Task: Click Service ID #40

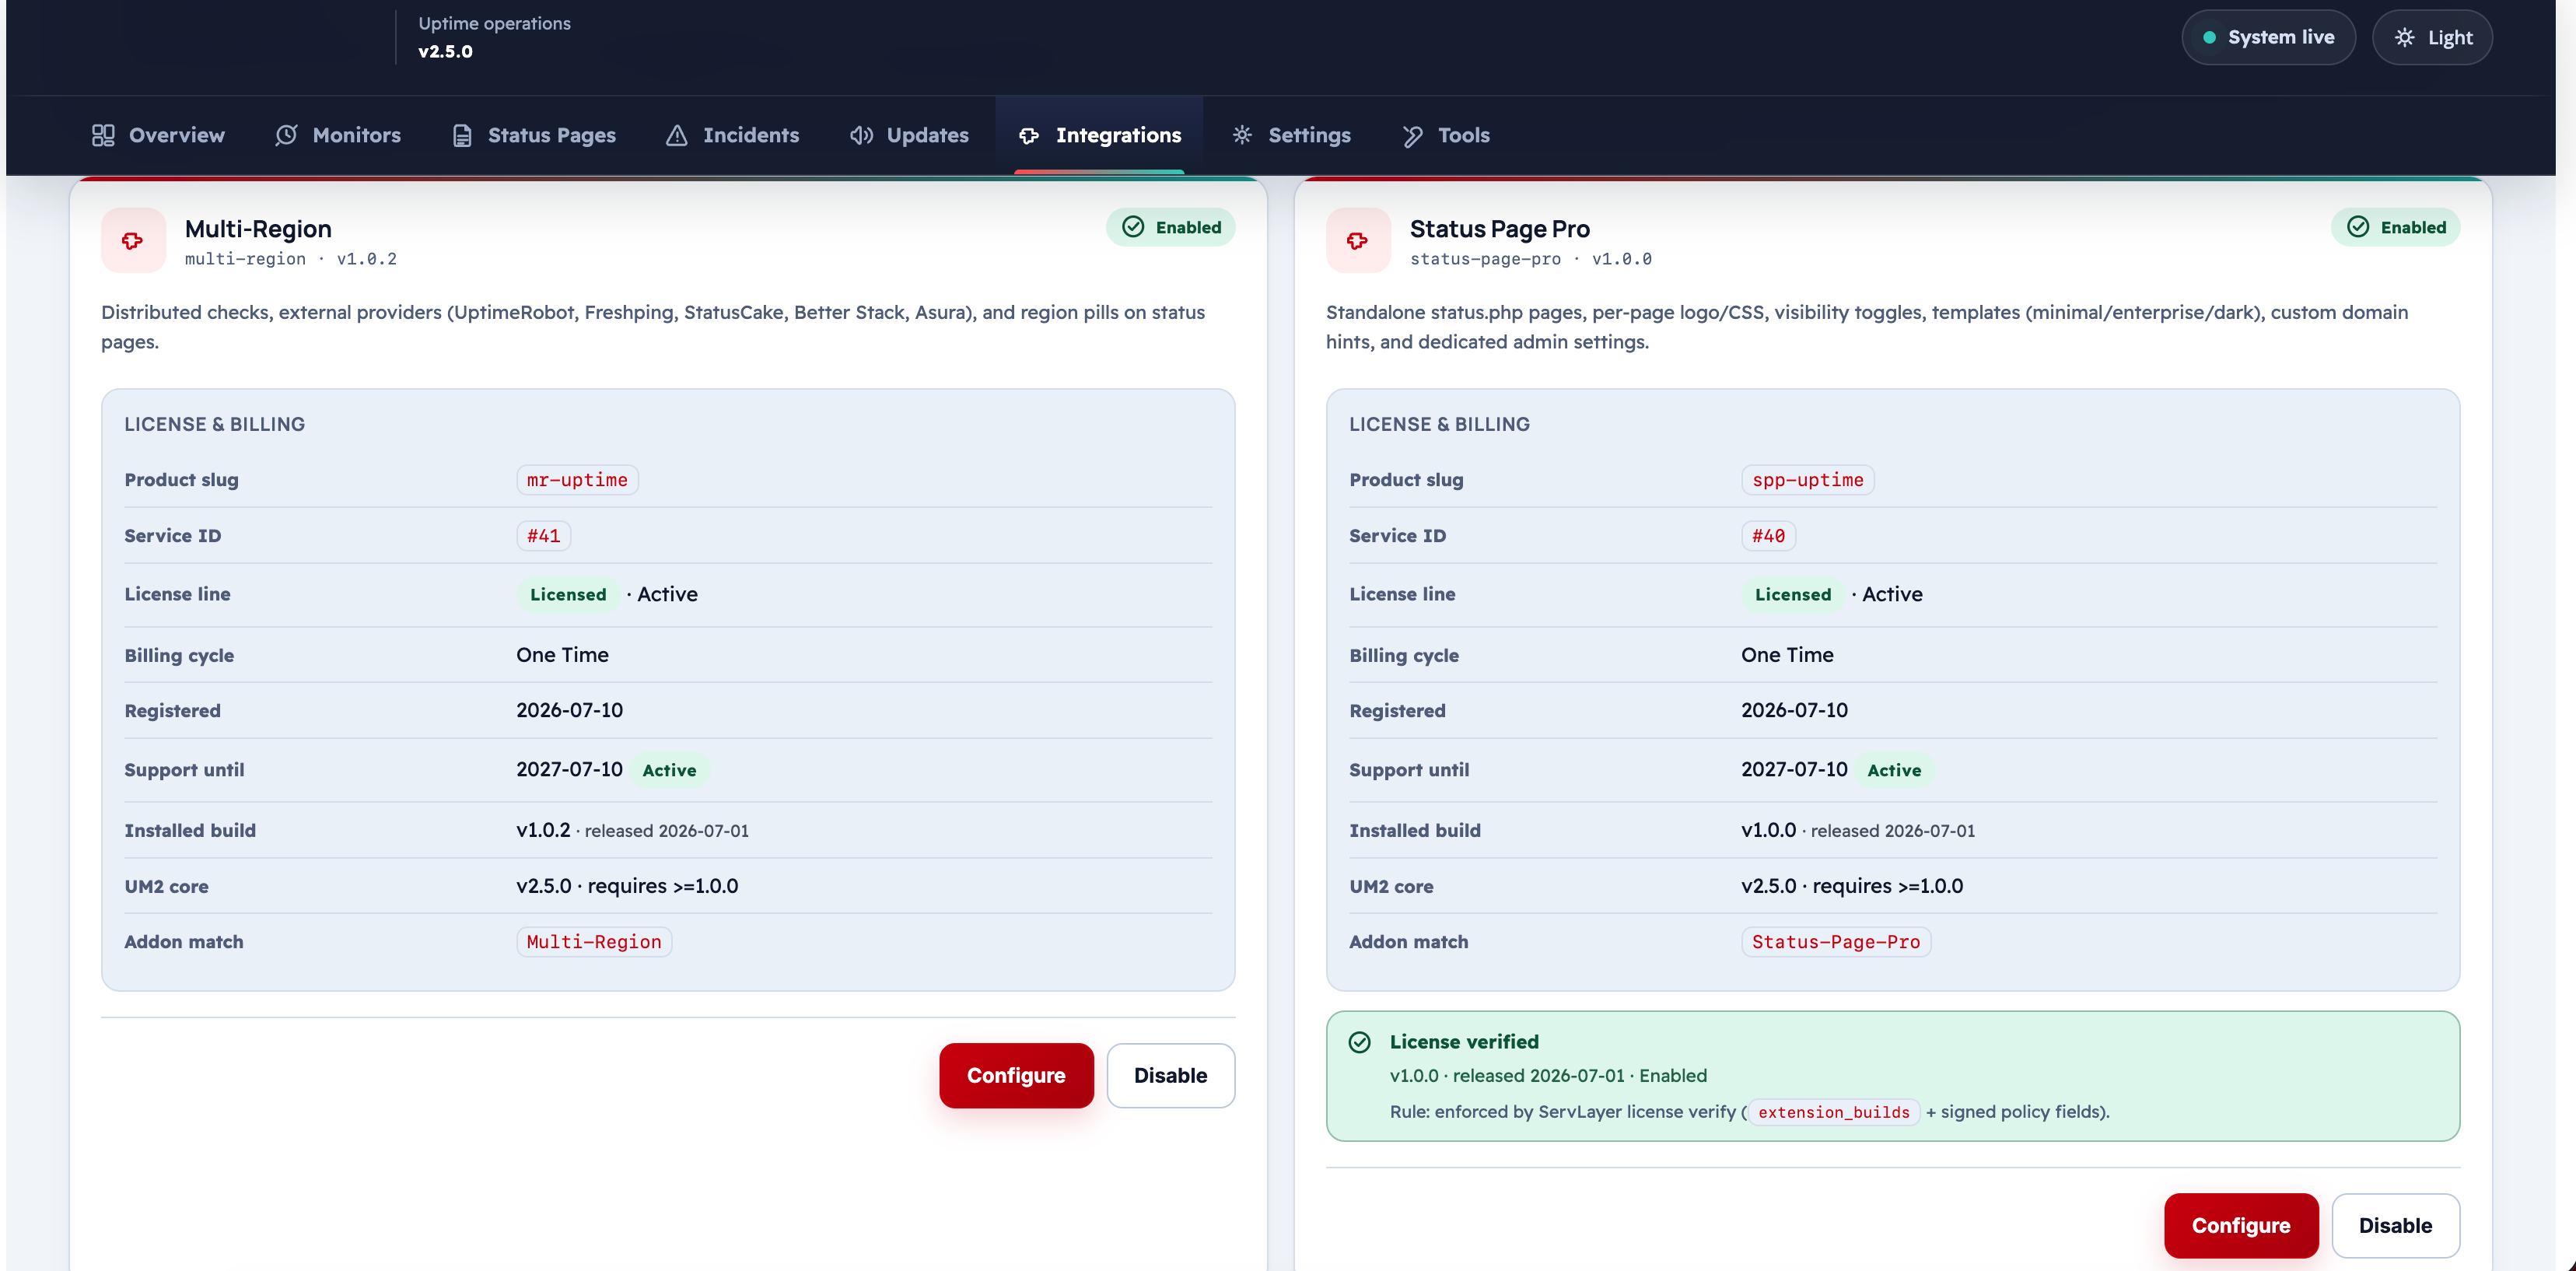Action: click(x=1769, y=536)
